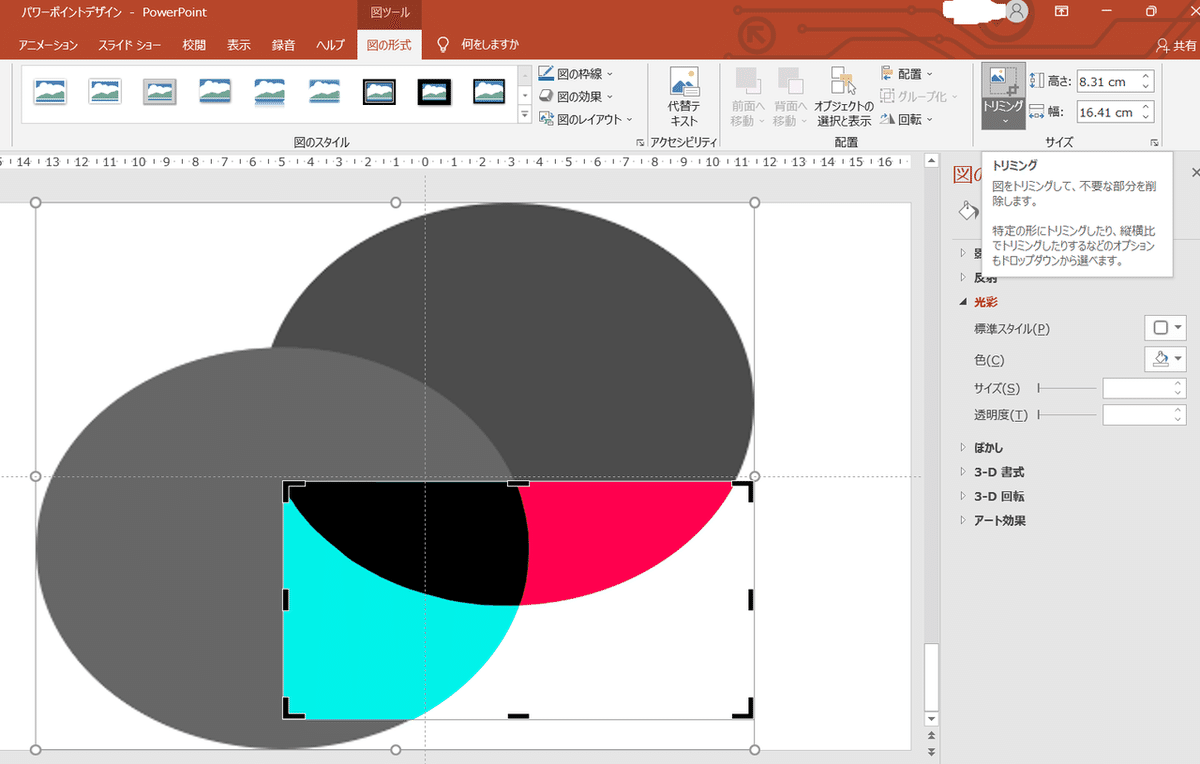Apply the gray-framed third picture style
The image size is (1200, 764).
pos(160,92)
